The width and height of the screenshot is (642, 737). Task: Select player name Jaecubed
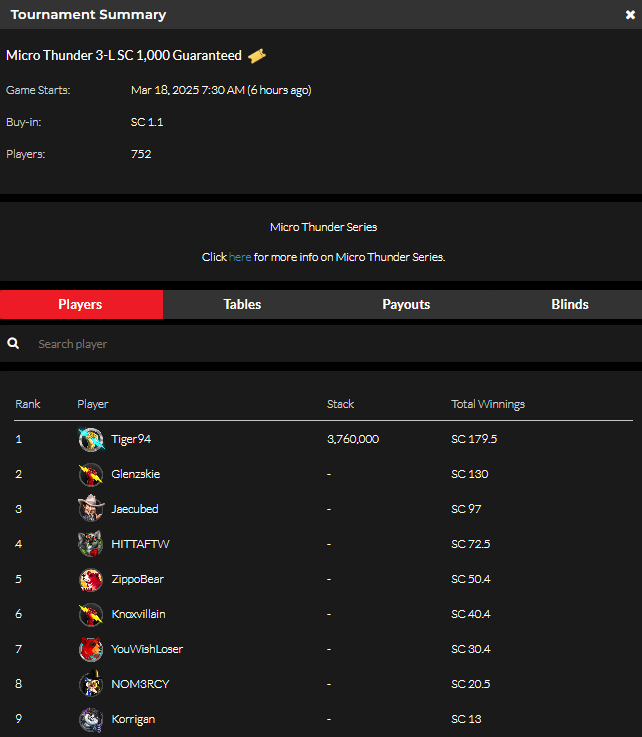coord(134,509)
